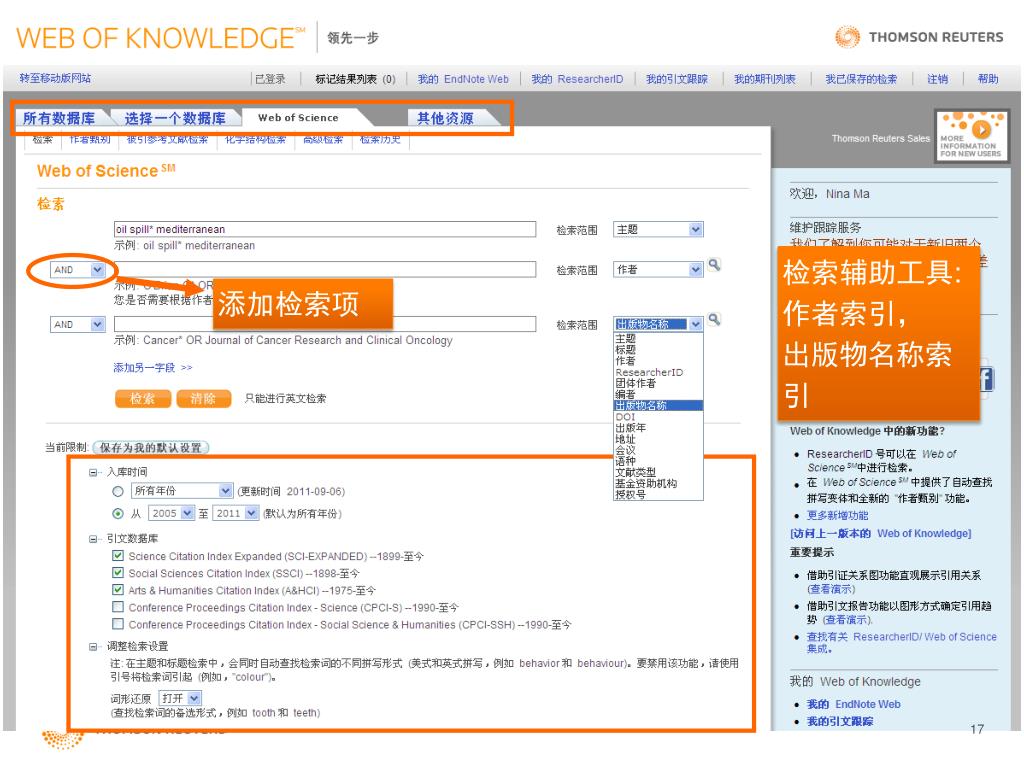Screen dimensions: 1024x768
Task: Switch to 其他资源 tab
Action: (x=445, y=118)
